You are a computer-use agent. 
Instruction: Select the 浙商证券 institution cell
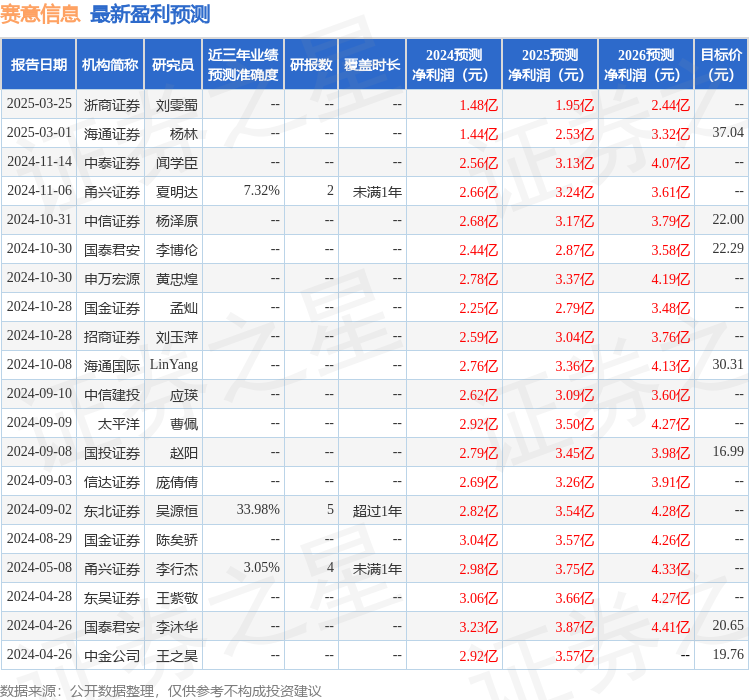click(x=112, y=105)
